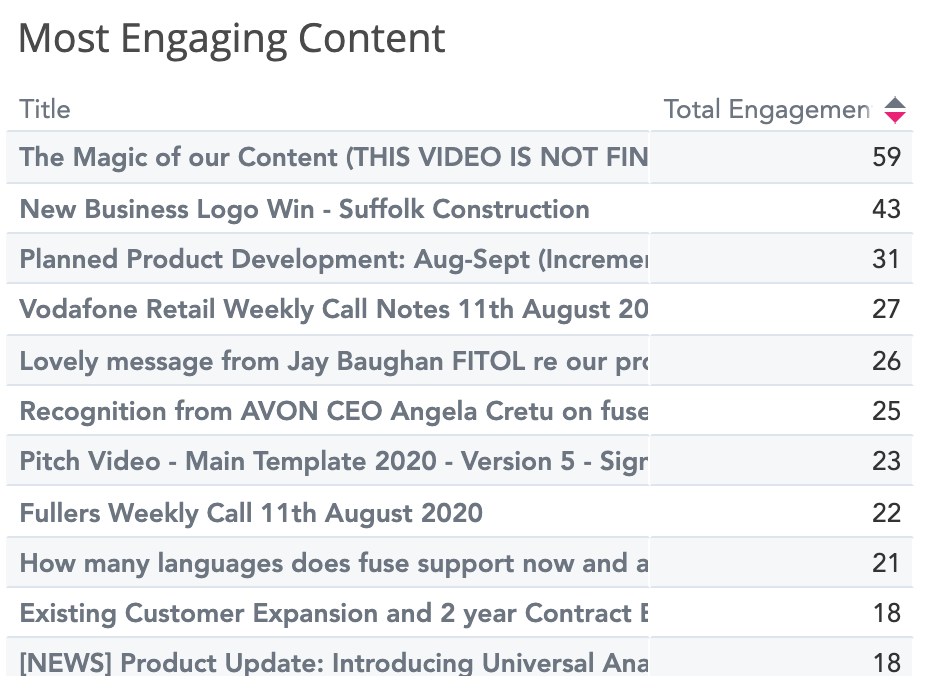Open 'Recognition from AVON CEO Angela Cretu'
The height and width of the screenshot is (700, 934).
click(333, 411)
